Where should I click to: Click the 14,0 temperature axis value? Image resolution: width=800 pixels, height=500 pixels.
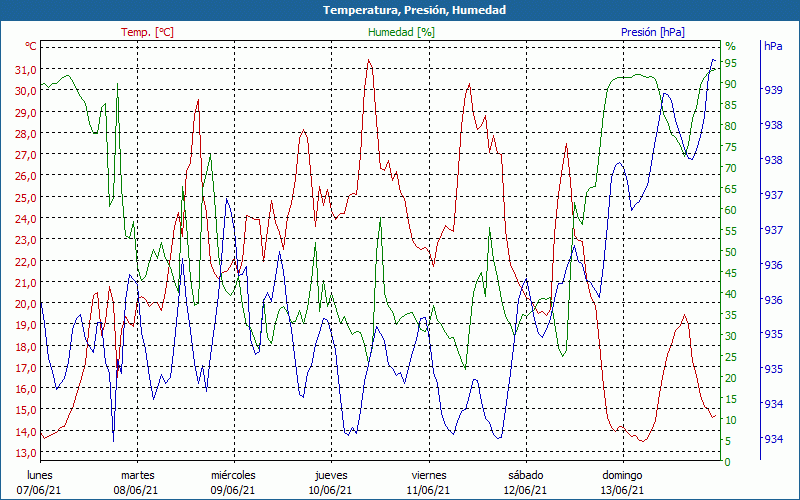point(24,432)
